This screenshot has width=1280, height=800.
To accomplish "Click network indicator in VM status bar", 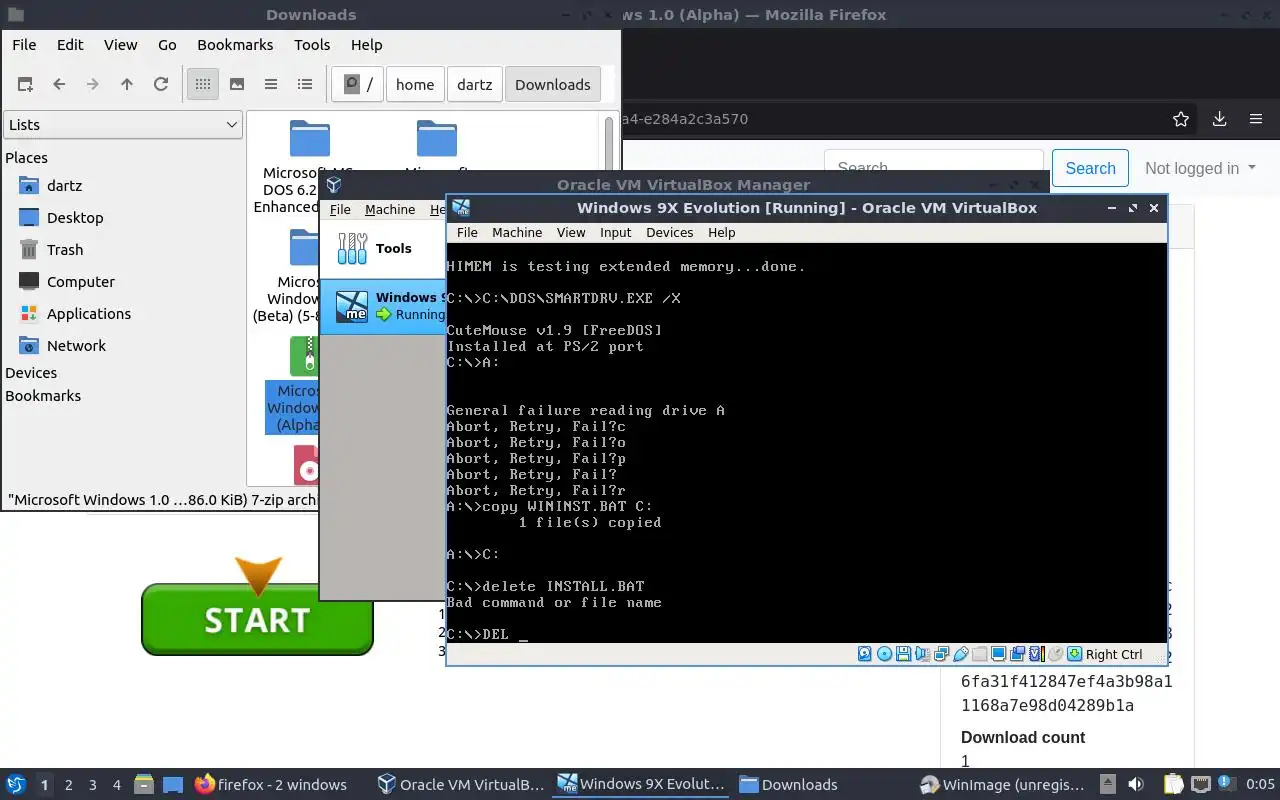I will pyautogui.click(x=942, y=654).
